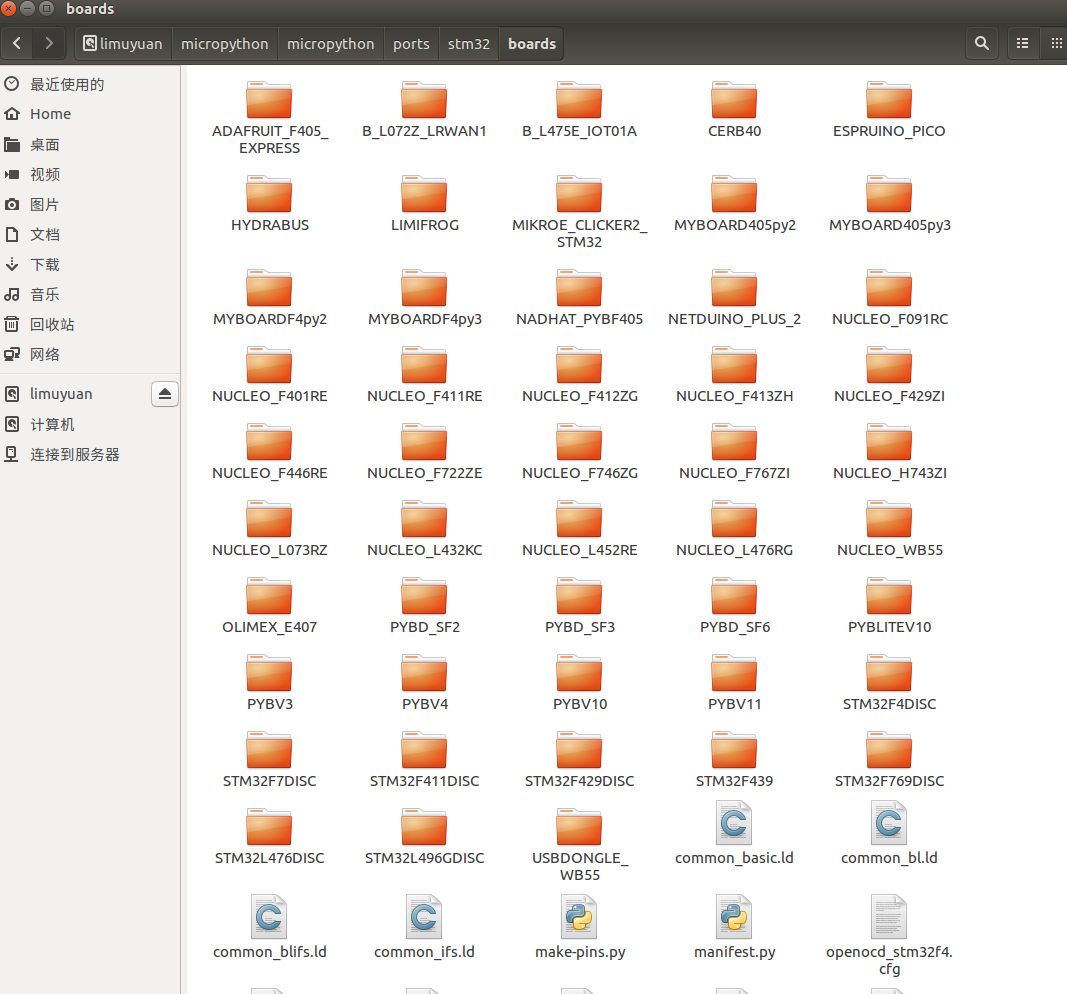Select the STM32F7DISC folder
The image size is (1067, 994).
(x=269, y=759)
